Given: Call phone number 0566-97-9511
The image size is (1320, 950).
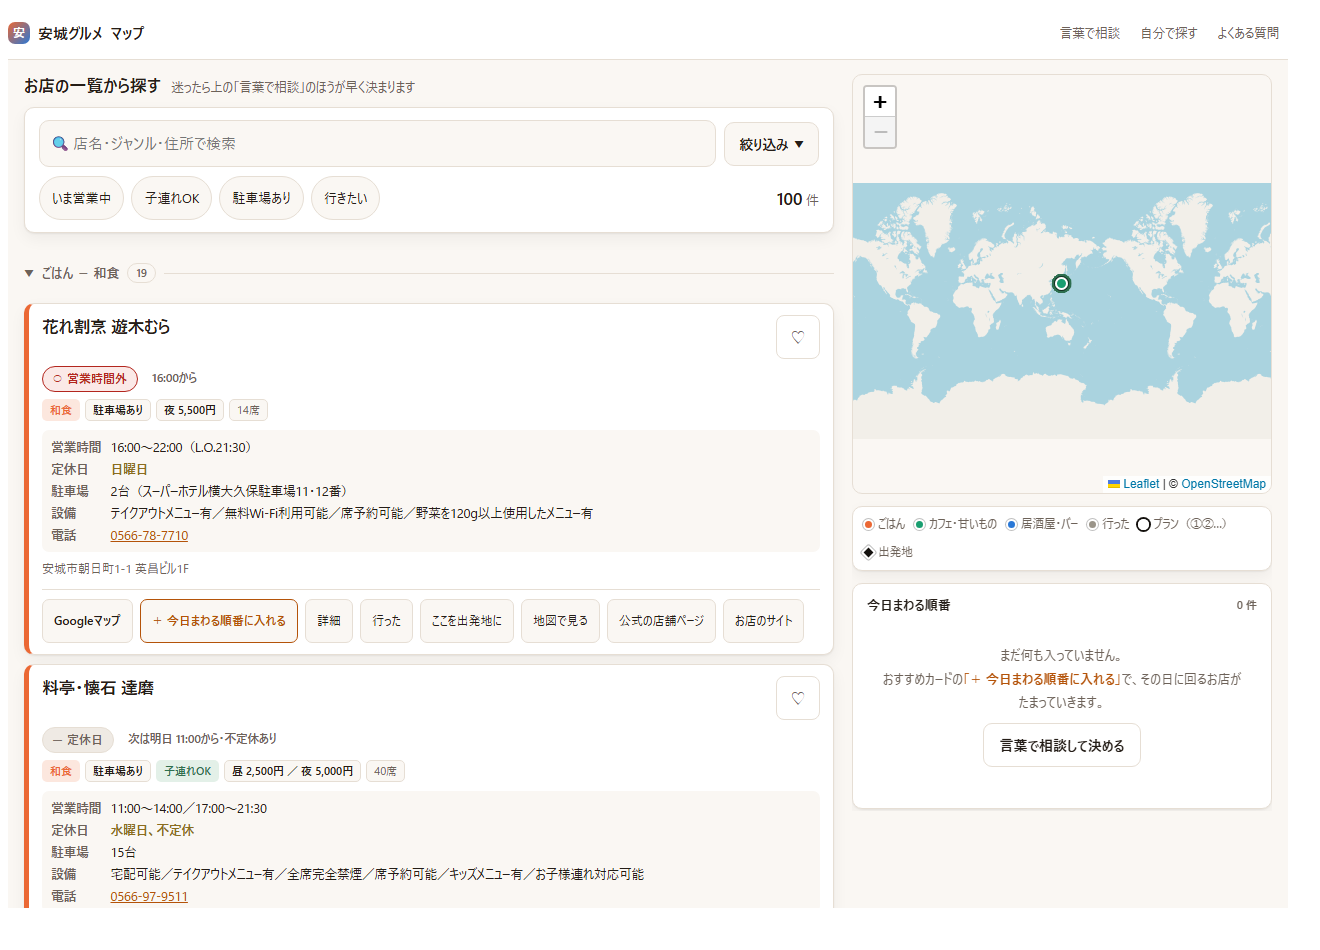Looking at the screenshot, I should (x=149, y=897).
